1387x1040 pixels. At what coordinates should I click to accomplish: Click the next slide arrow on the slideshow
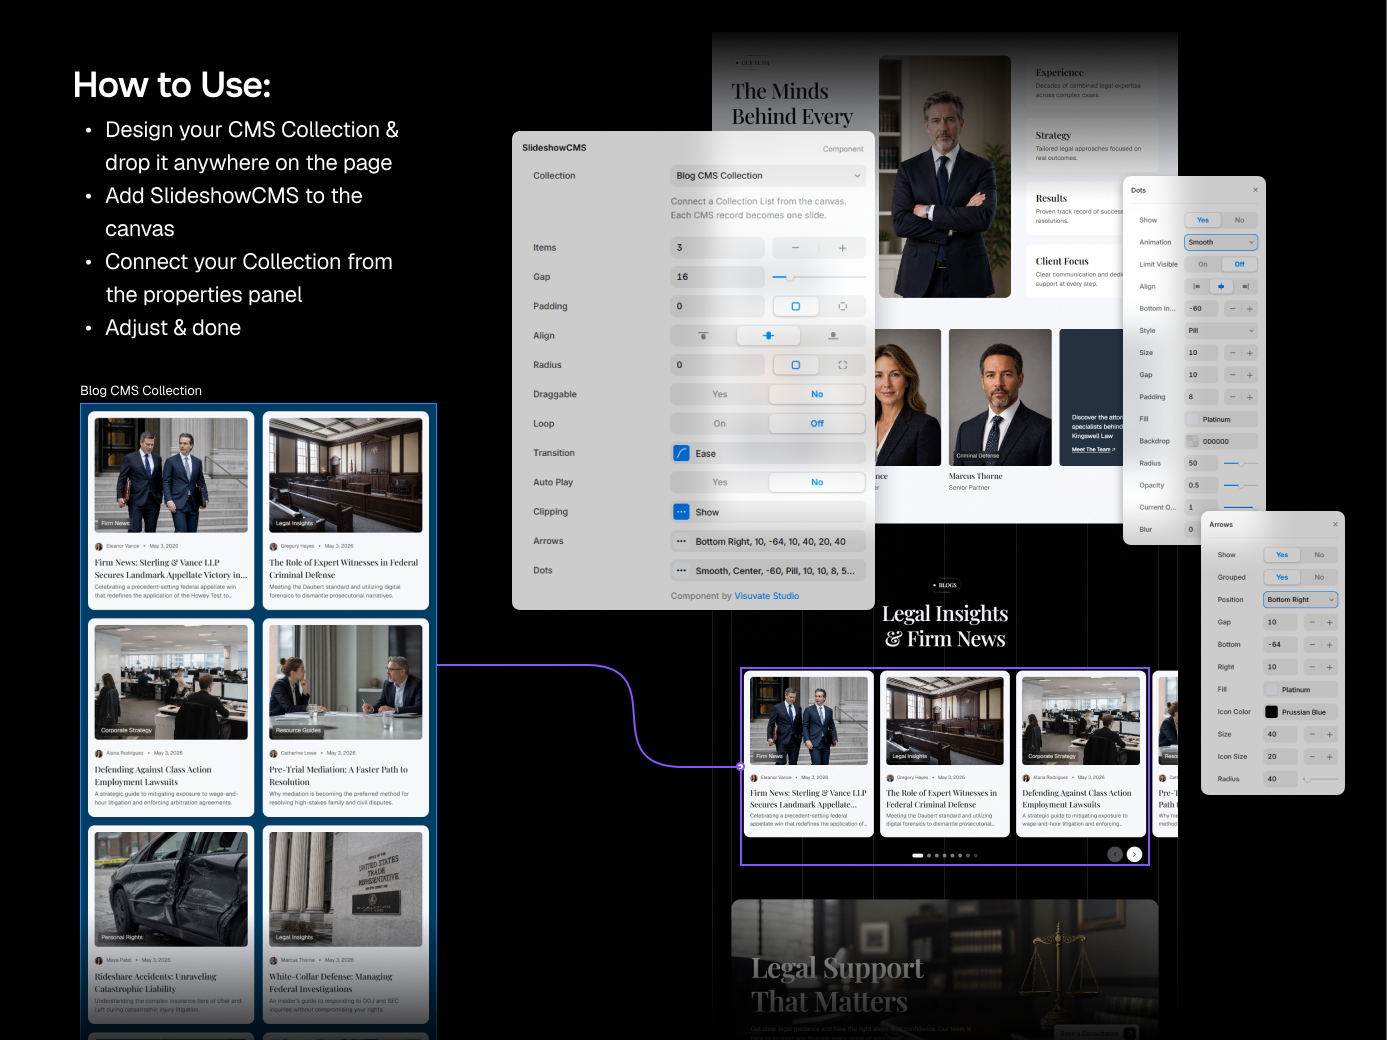pyautogui.click(x=1134, y=854)
